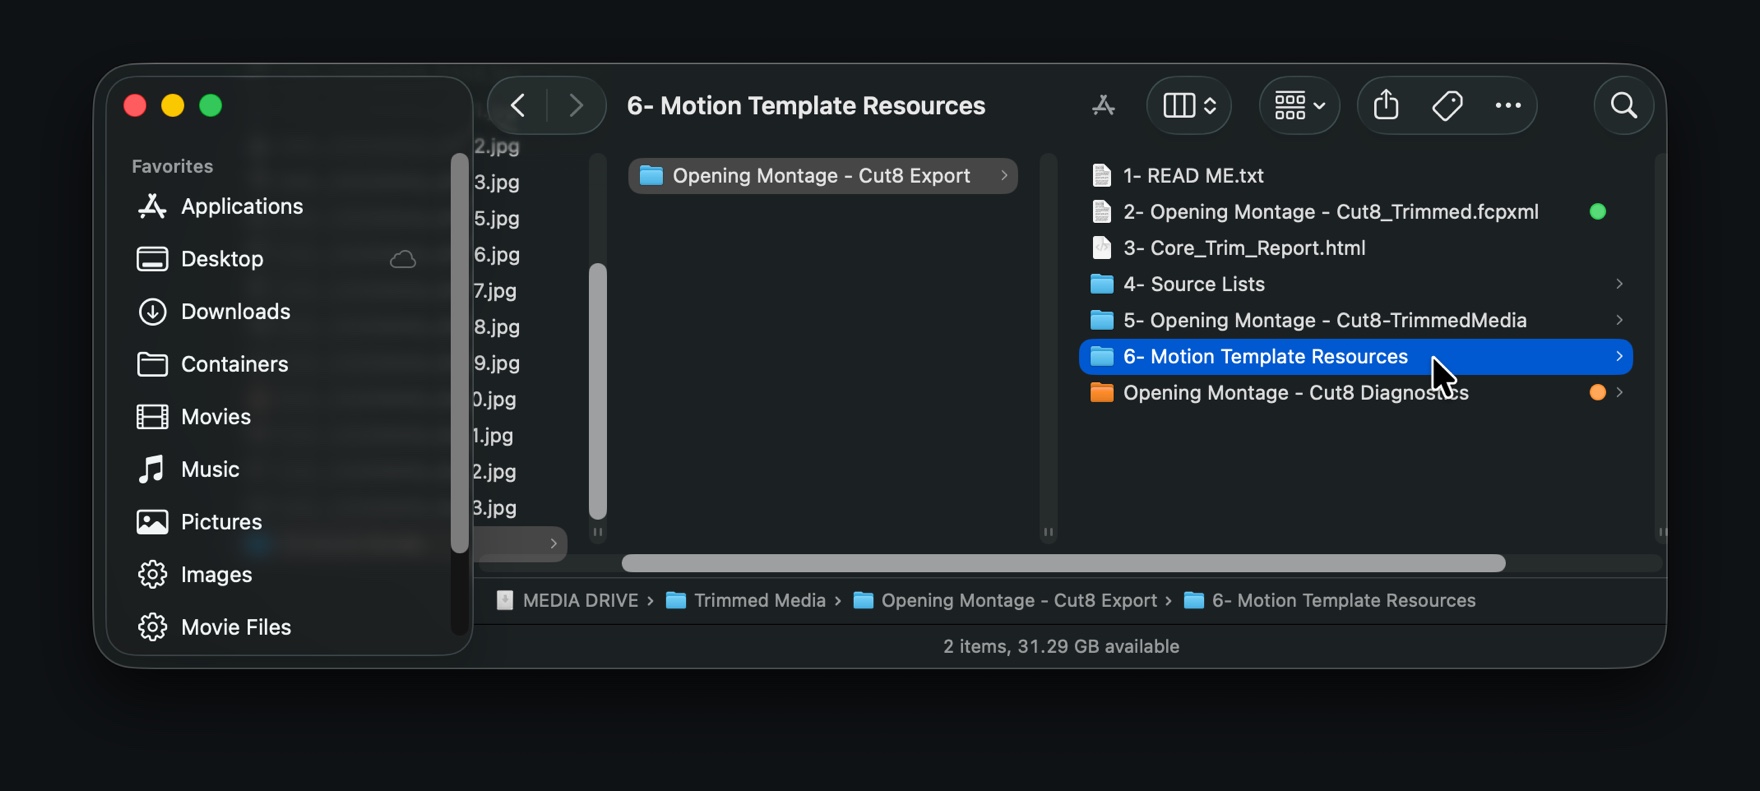The width and height of the screenshot is (1760, 791).
Task: Select the 5.jpg file
Action: click(x=497, y=218)
